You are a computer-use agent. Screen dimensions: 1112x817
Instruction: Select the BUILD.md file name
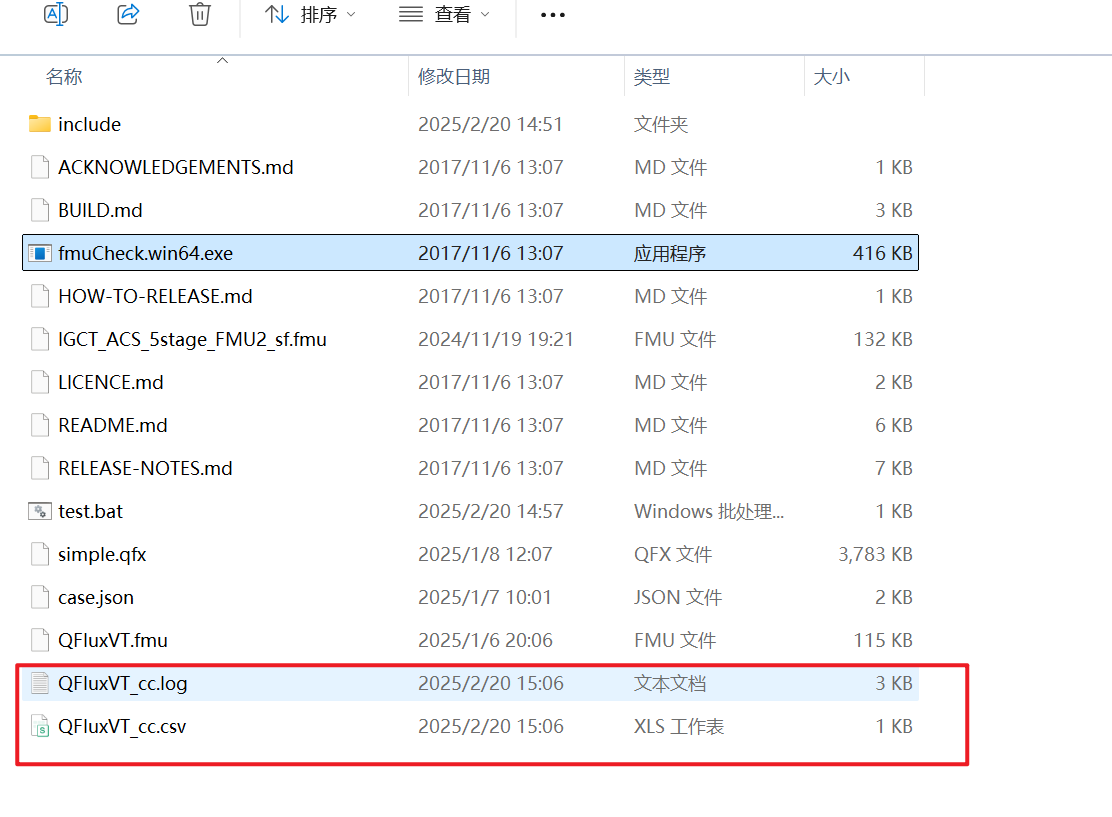point(100,211)
